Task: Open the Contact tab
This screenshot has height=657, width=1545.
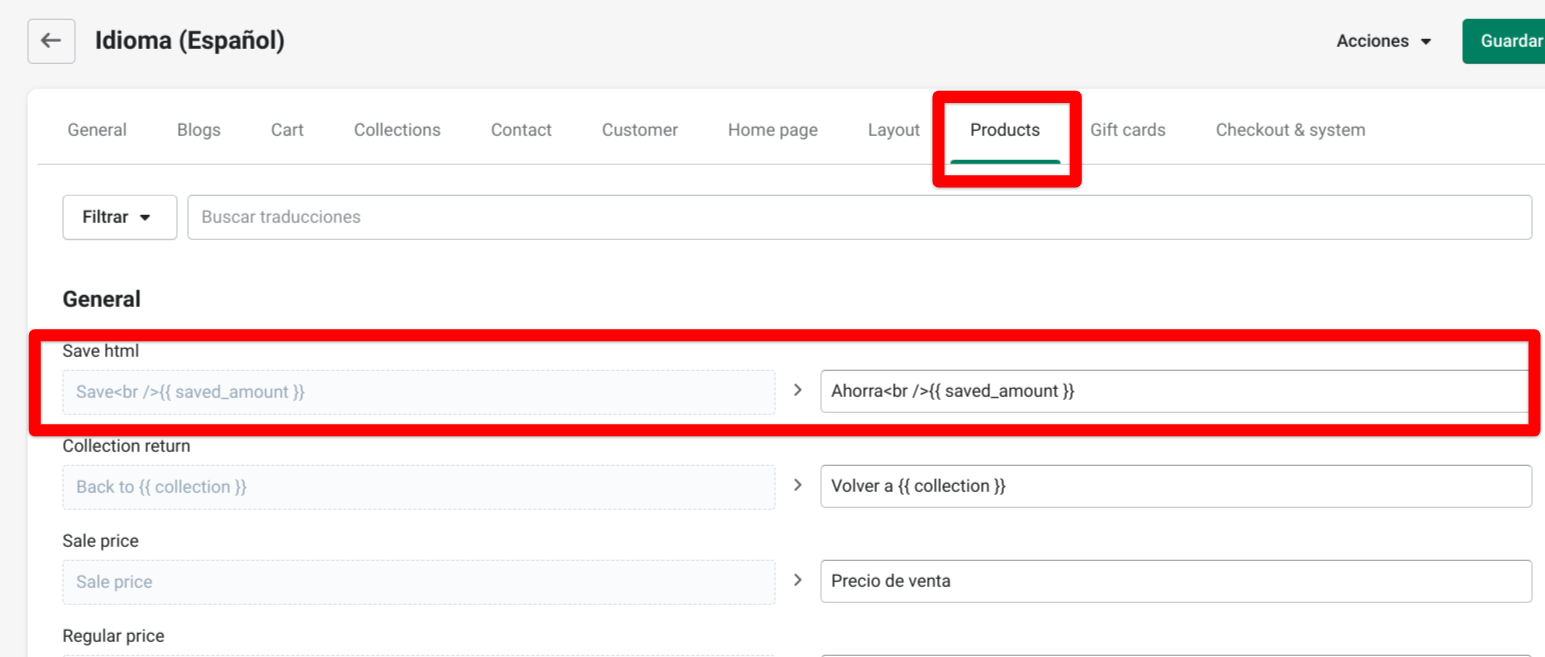Action: 521,130
